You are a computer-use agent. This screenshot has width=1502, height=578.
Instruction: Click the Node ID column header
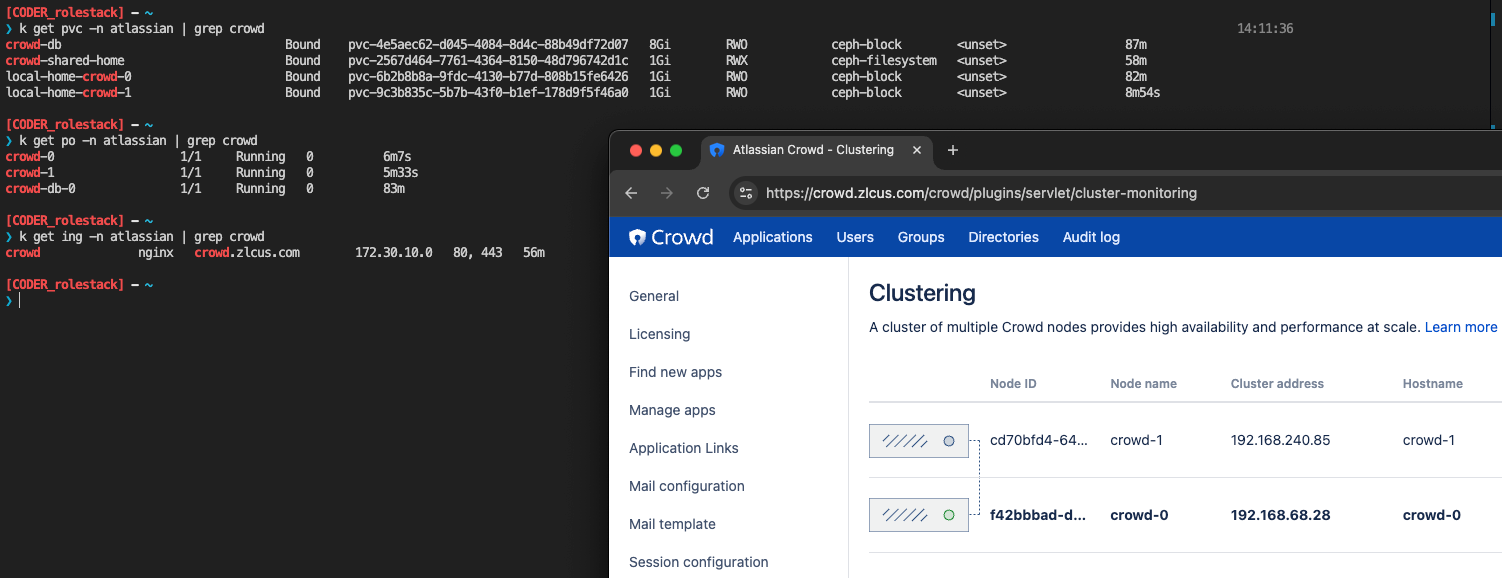(1013, 384)
